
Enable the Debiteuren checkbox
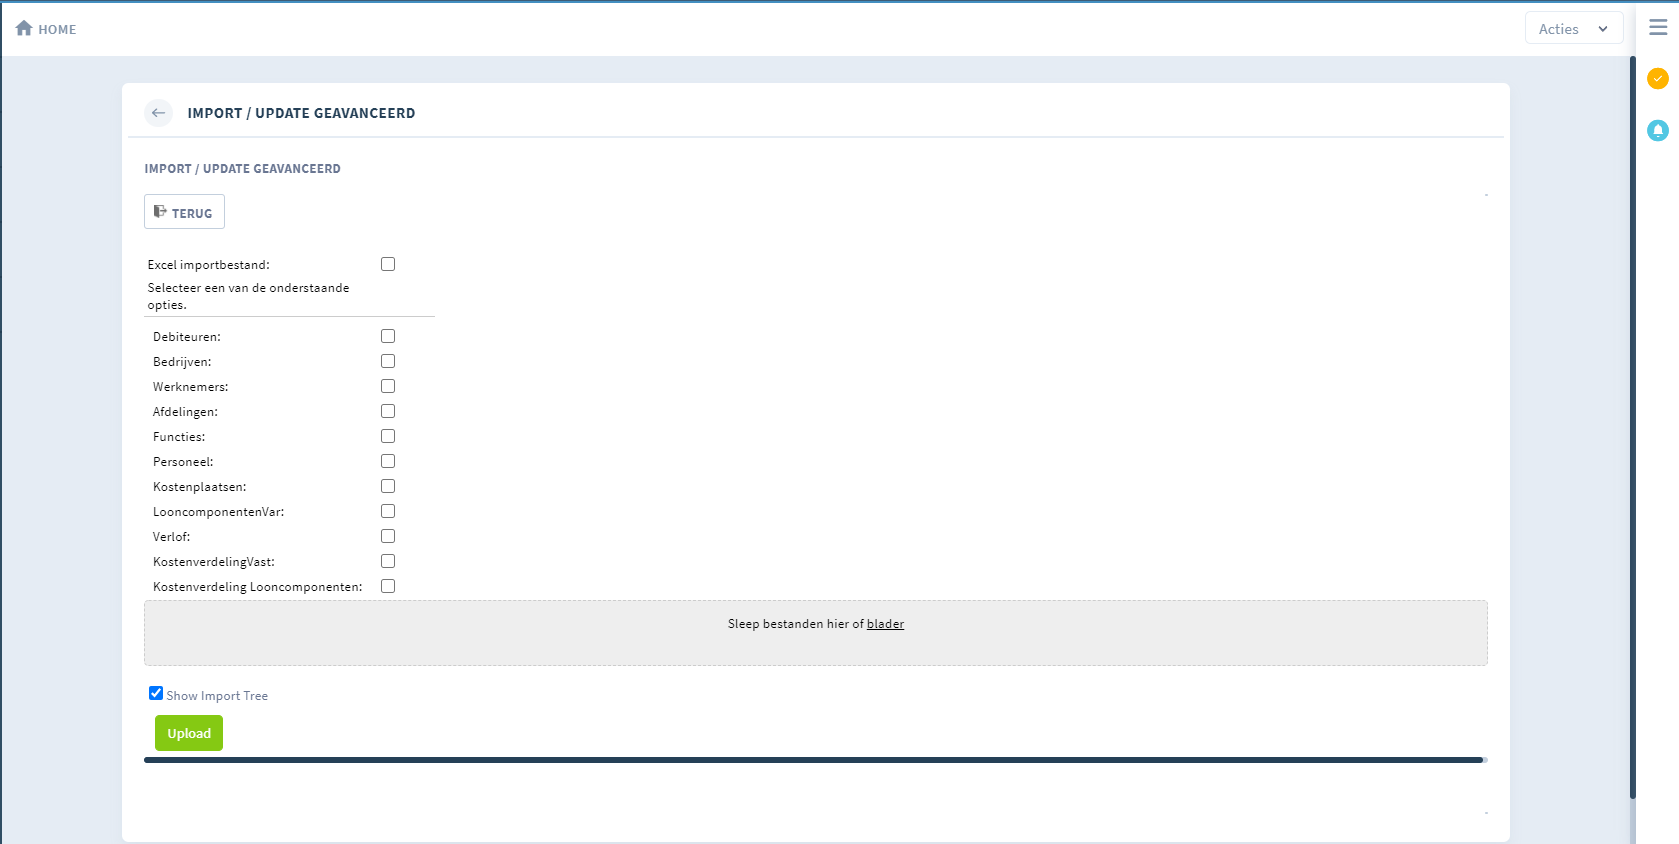(x=388, y=336)
